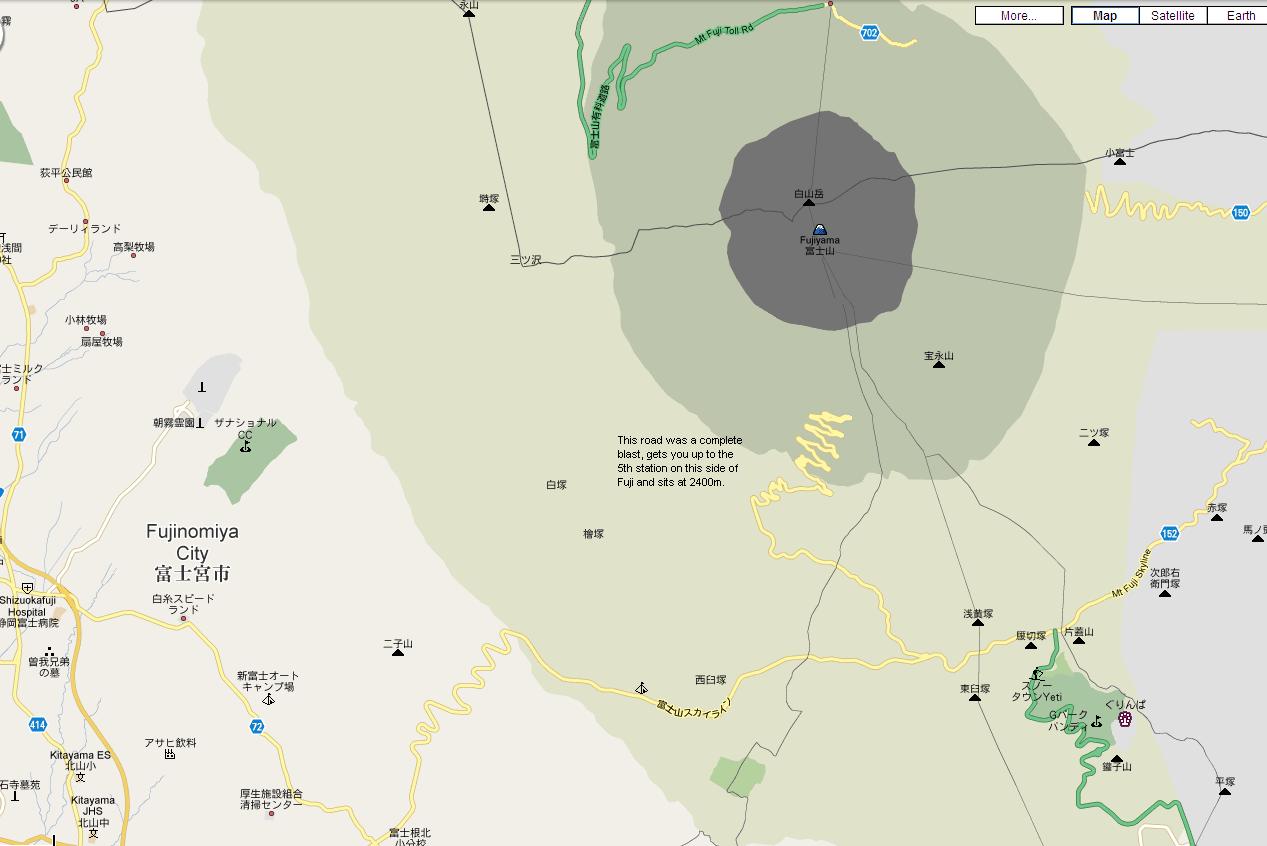The image size is (1267, 846).
Task: Click the 曽我兄弟の墓 landmark icon
Action: 49,652
